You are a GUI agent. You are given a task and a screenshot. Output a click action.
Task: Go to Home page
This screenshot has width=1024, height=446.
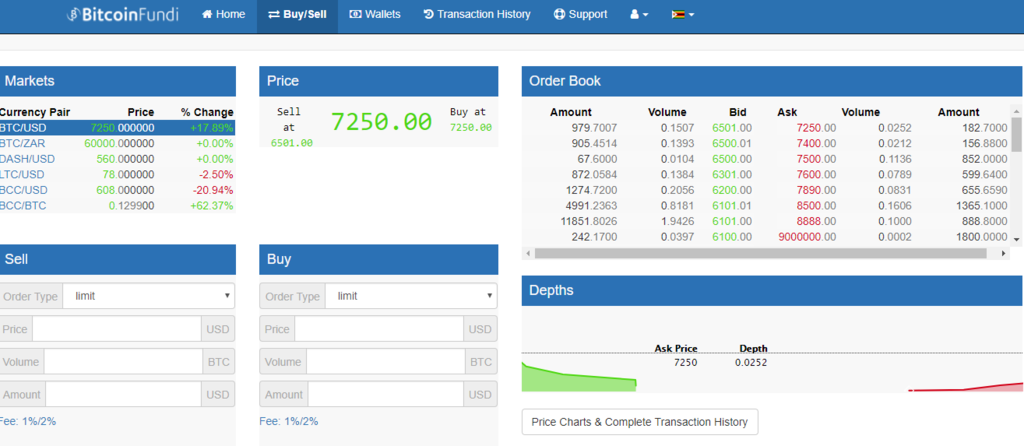tap(223, 14)
